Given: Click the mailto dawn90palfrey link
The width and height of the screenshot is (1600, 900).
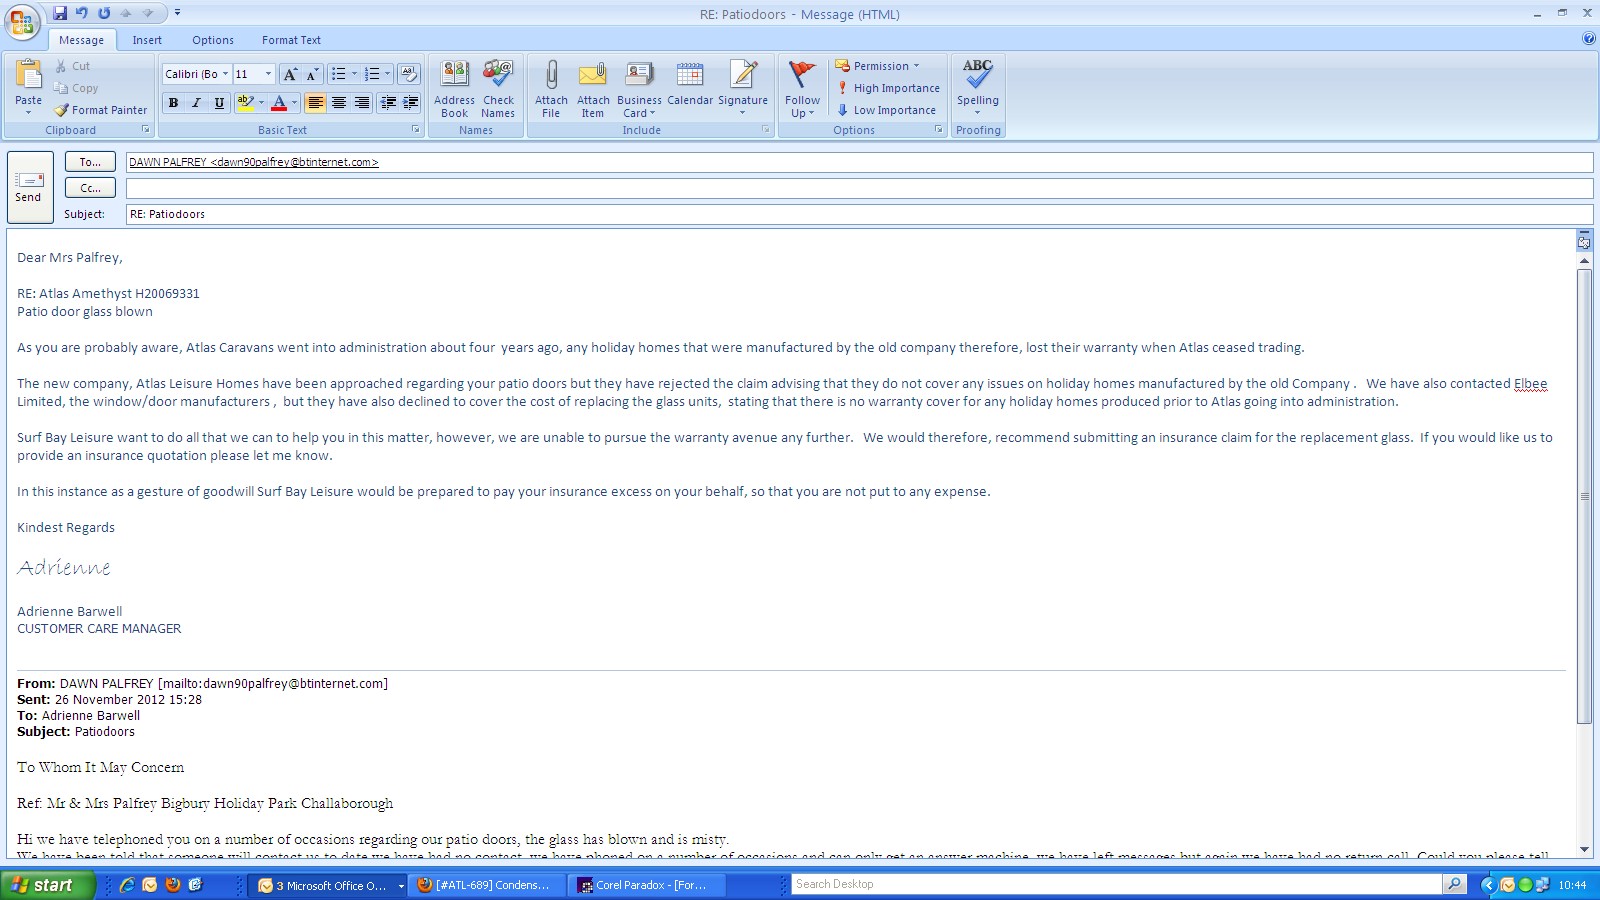Looking at the screenshot, I should (x=273, y=684).
